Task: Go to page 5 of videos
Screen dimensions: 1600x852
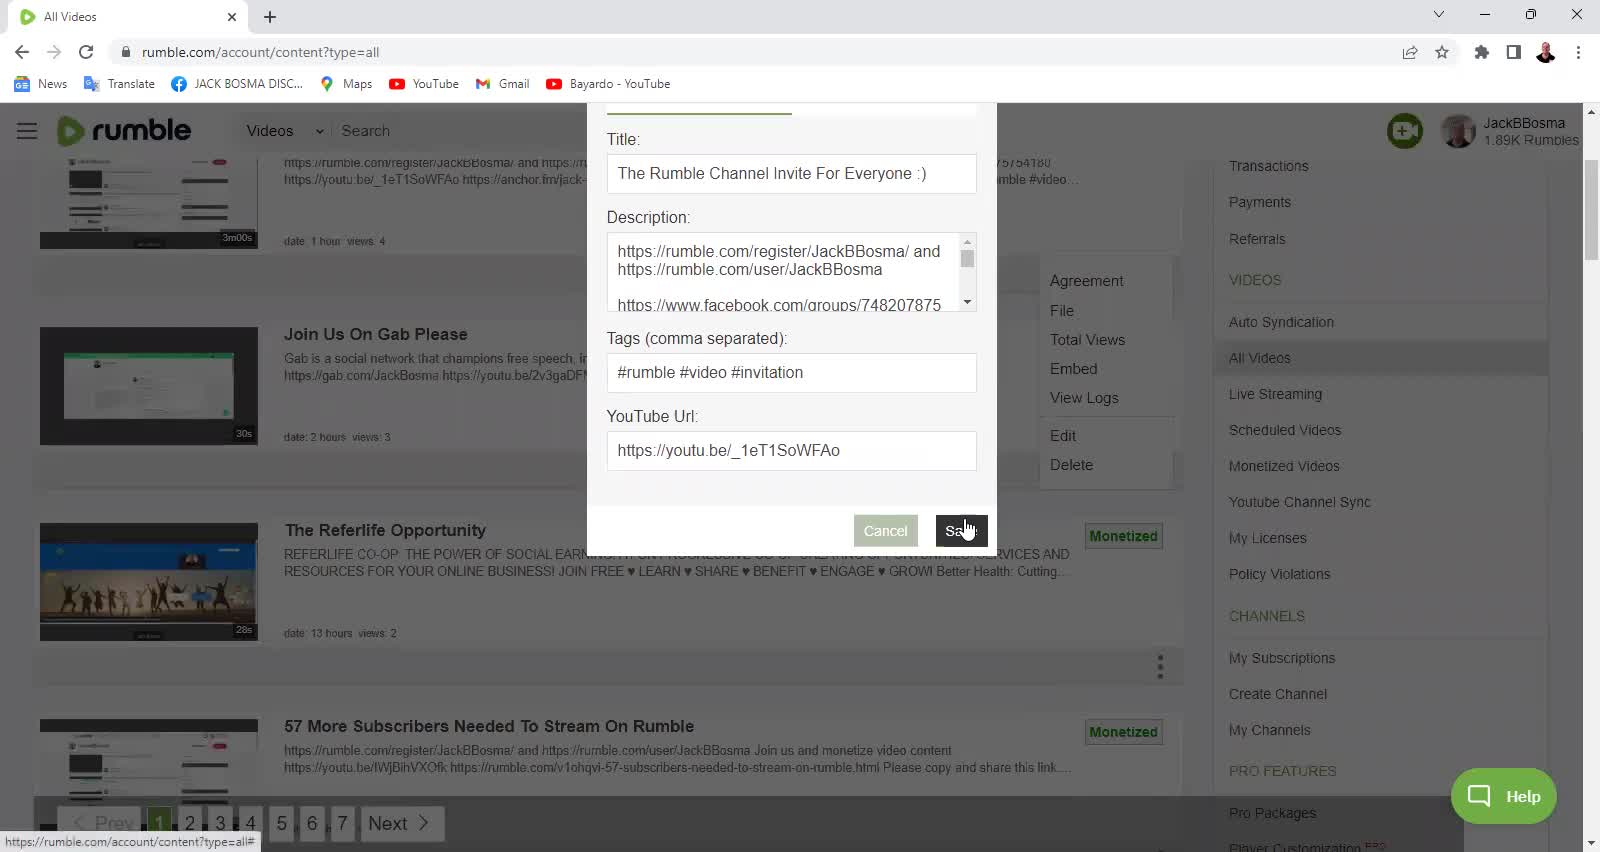Action: coord(282,823)
